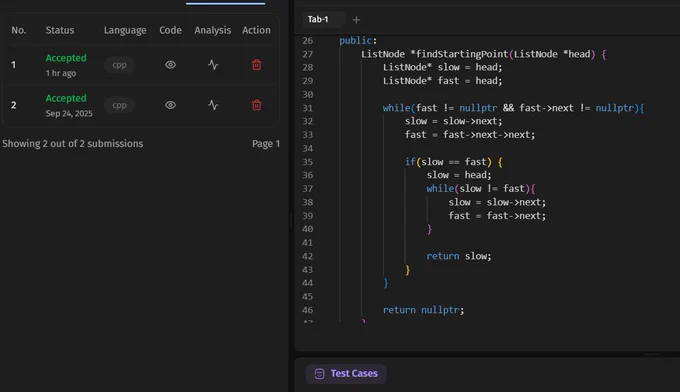This screenshot has height=392, width=680.
Task: Click Accepted status of 1 hr ago submission
Action: [66, 58]
